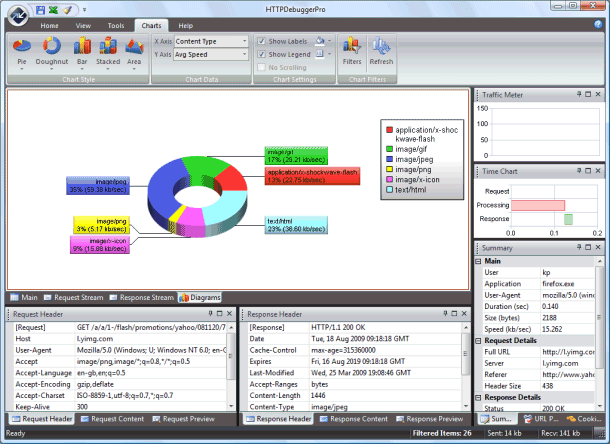Click the broom clear icon in quick access toolbar
This screenshot has height=444, width=610.
tap(67, 10)
